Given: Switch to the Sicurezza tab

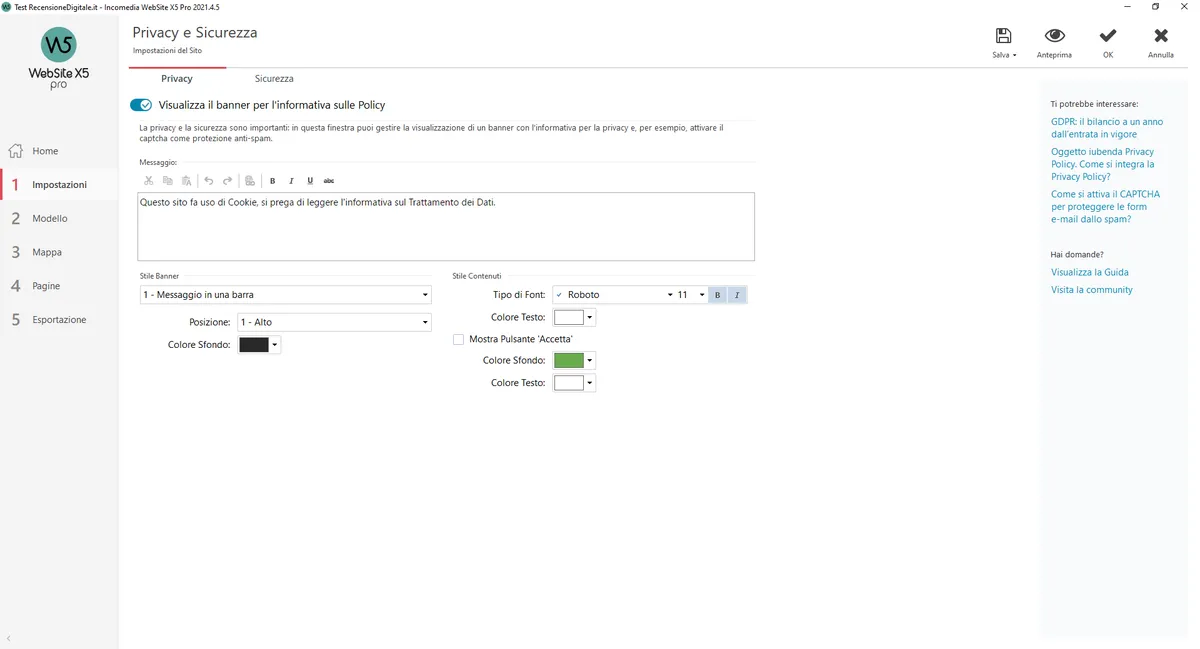Looking at the screenshot, I should click(x=274, y=78).
